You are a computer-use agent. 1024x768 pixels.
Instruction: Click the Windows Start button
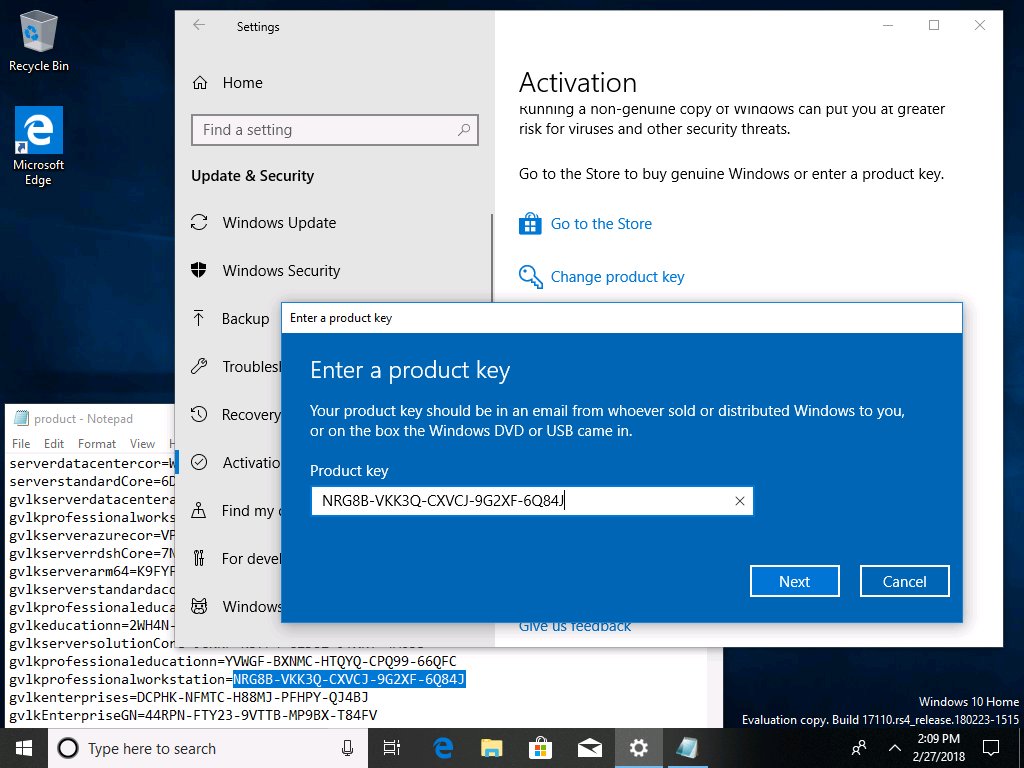pyautogui.click(x=22, y=748)
